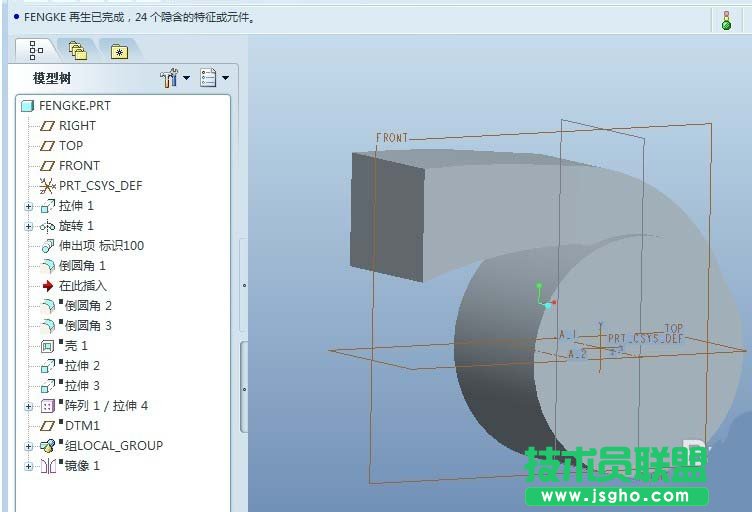Click the 镜像 1 mirror icon
The image size is (752, 512).
(48, 466)
